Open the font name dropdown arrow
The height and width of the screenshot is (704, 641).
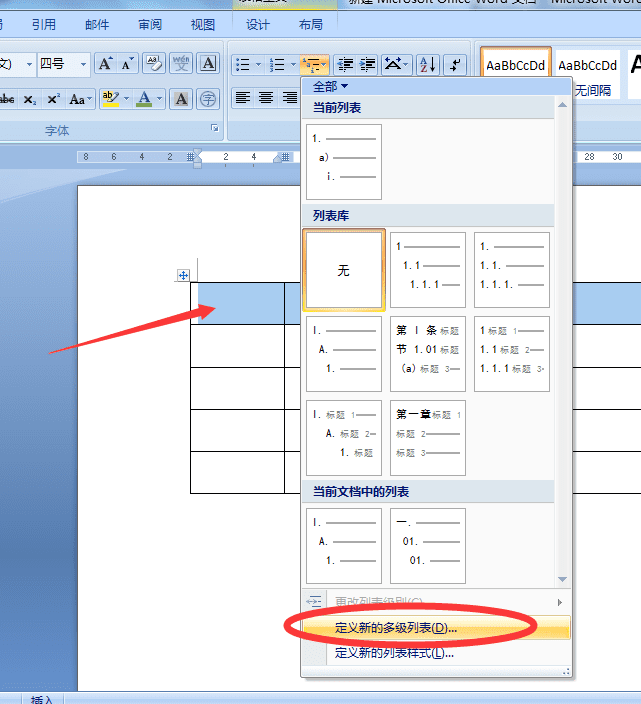click(x=29, y=65)
